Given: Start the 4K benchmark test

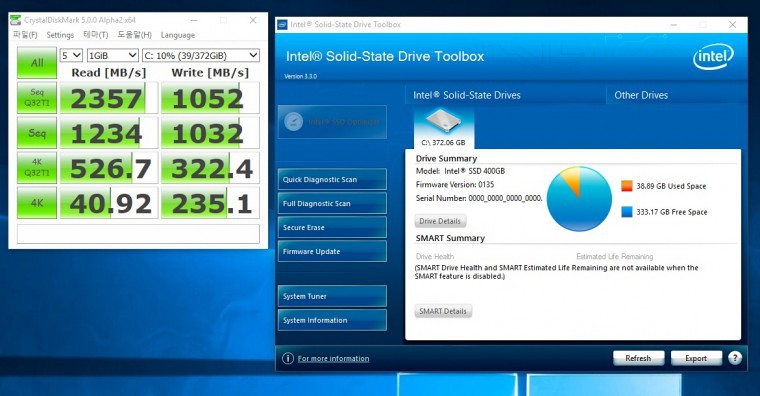Looking at the screenshot, I should coord(37,203).
